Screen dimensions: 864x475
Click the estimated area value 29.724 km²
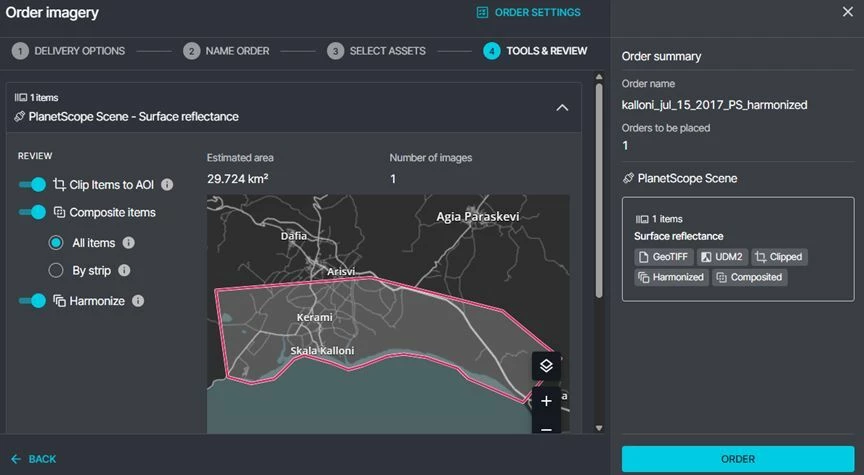[x=237, y=179]
